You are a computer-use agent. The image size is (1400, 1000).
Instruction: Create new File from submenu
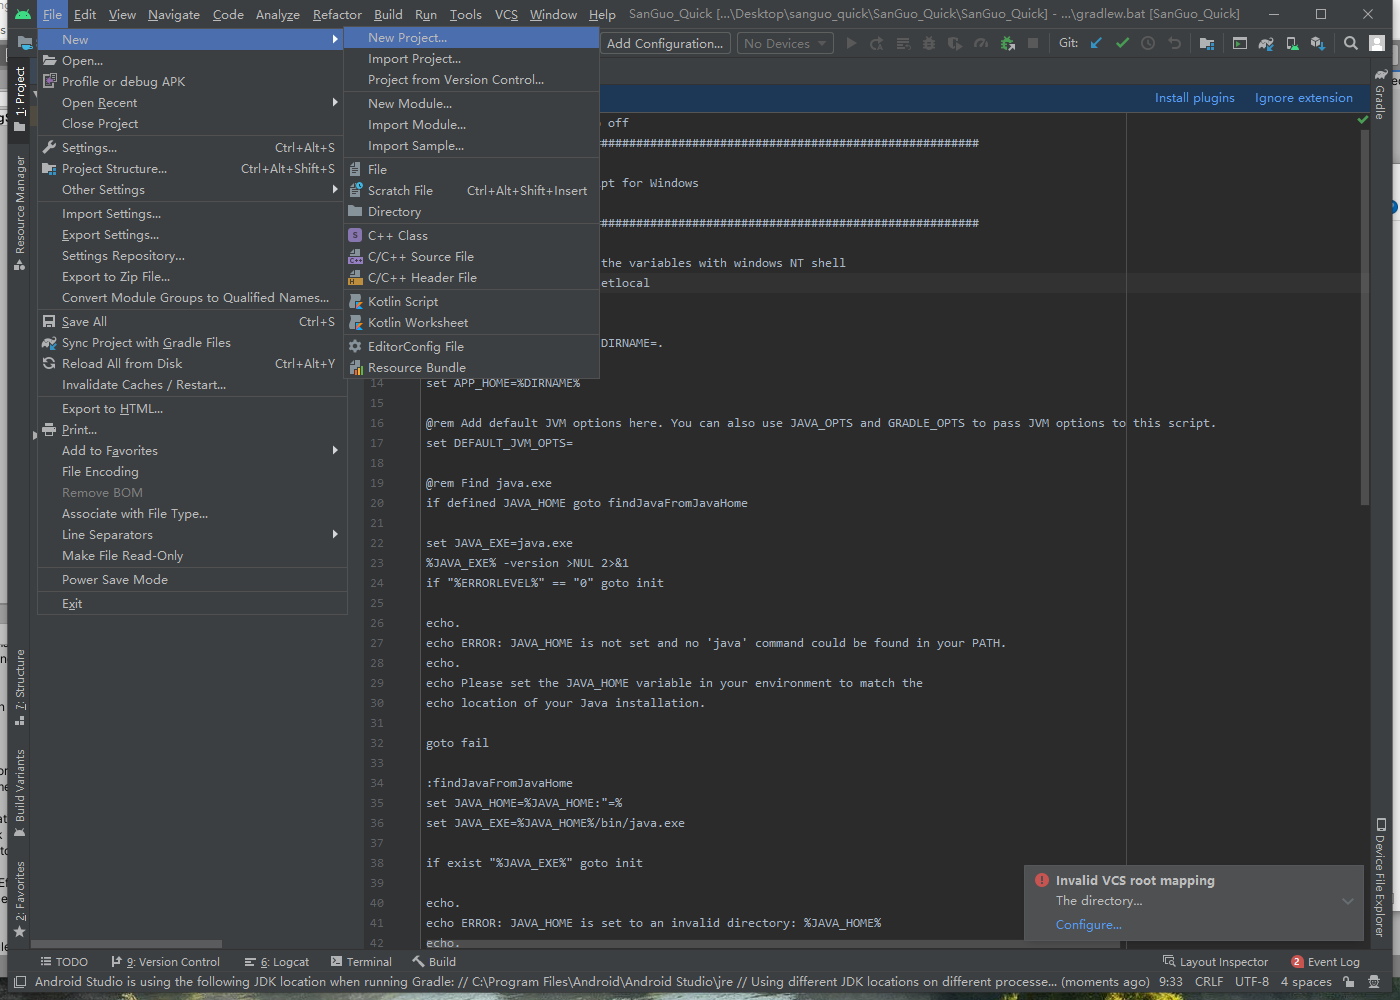[471, 170]
